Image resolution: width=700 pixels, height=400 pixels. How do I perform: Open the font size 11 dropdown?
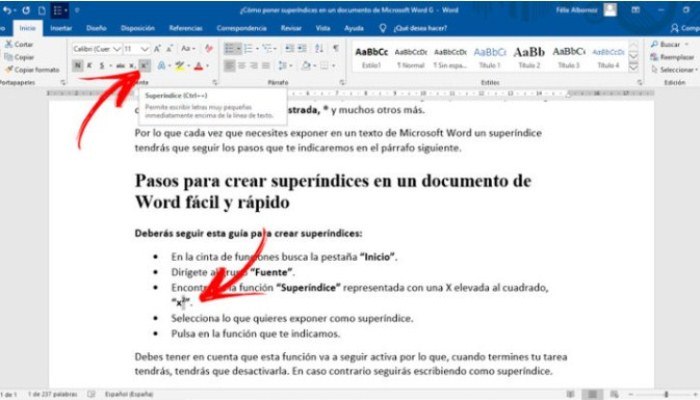click(x=145, y=49)
